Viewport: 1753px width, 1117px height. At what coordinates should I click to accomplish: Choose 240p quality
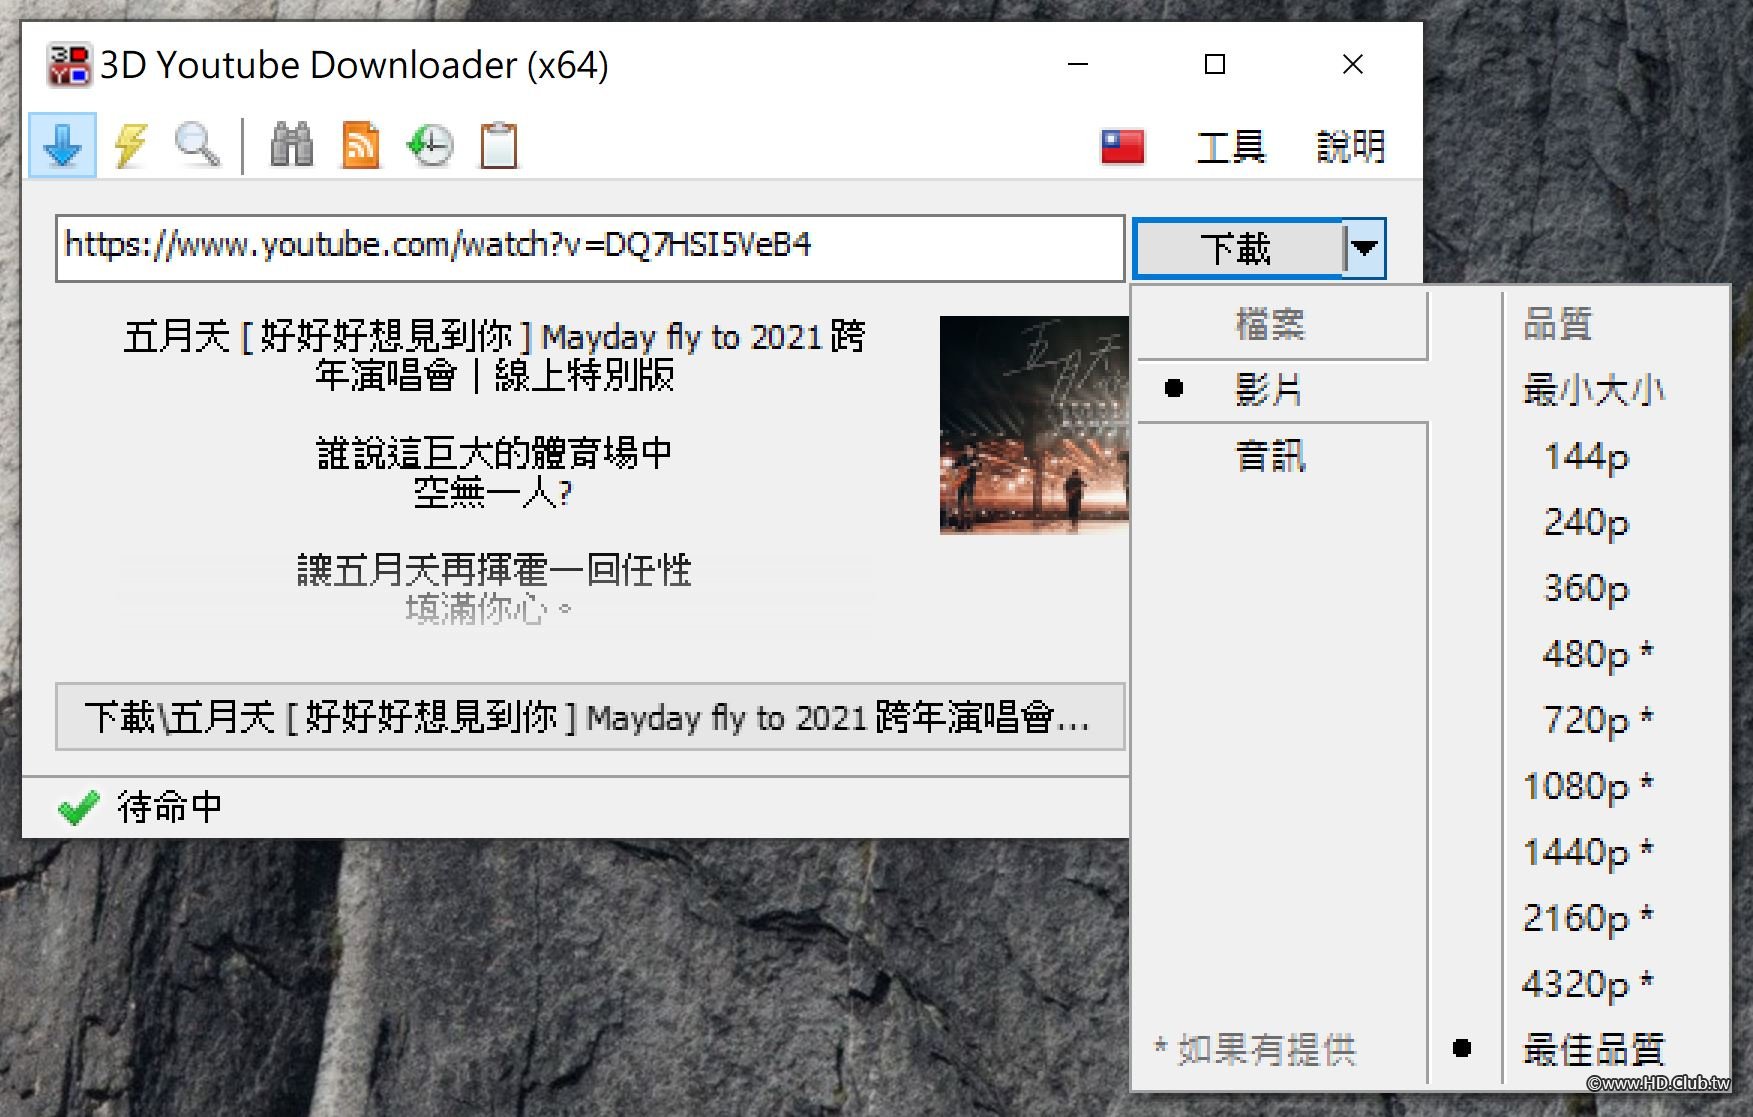(1587, 522)
